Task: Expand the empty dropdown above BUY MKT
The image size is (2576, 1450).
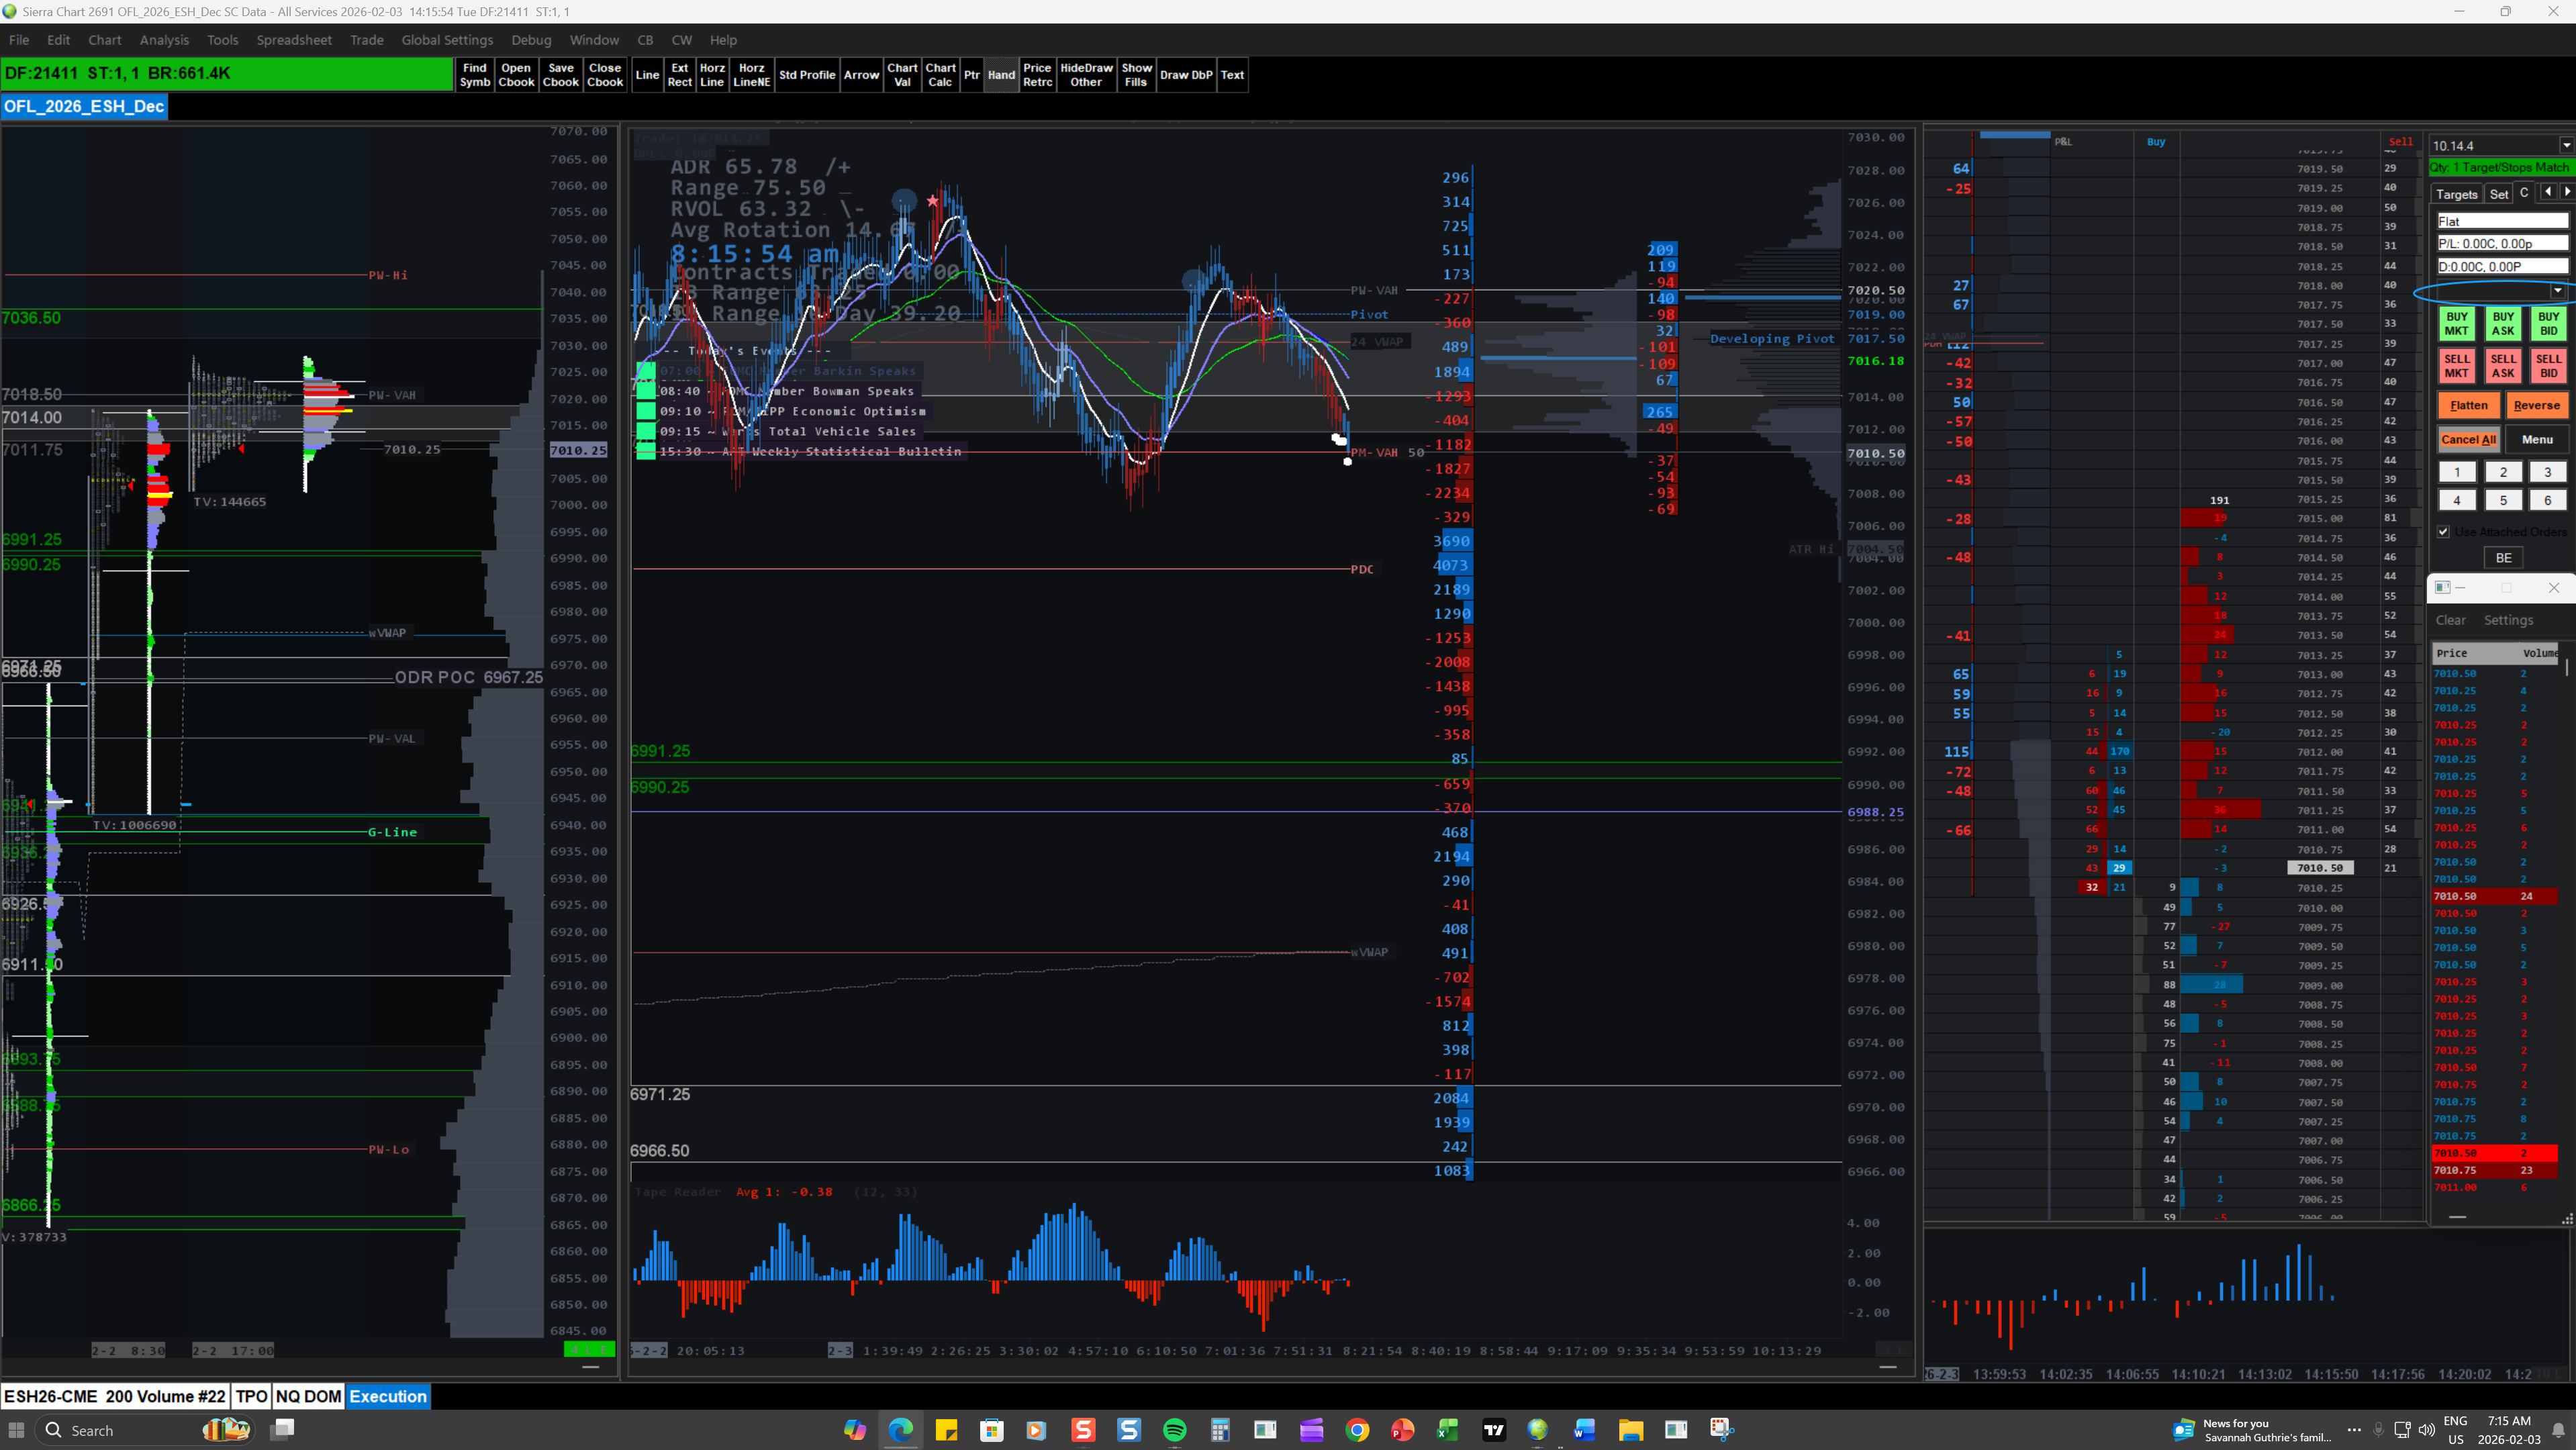Action: tap(2557, 291)
